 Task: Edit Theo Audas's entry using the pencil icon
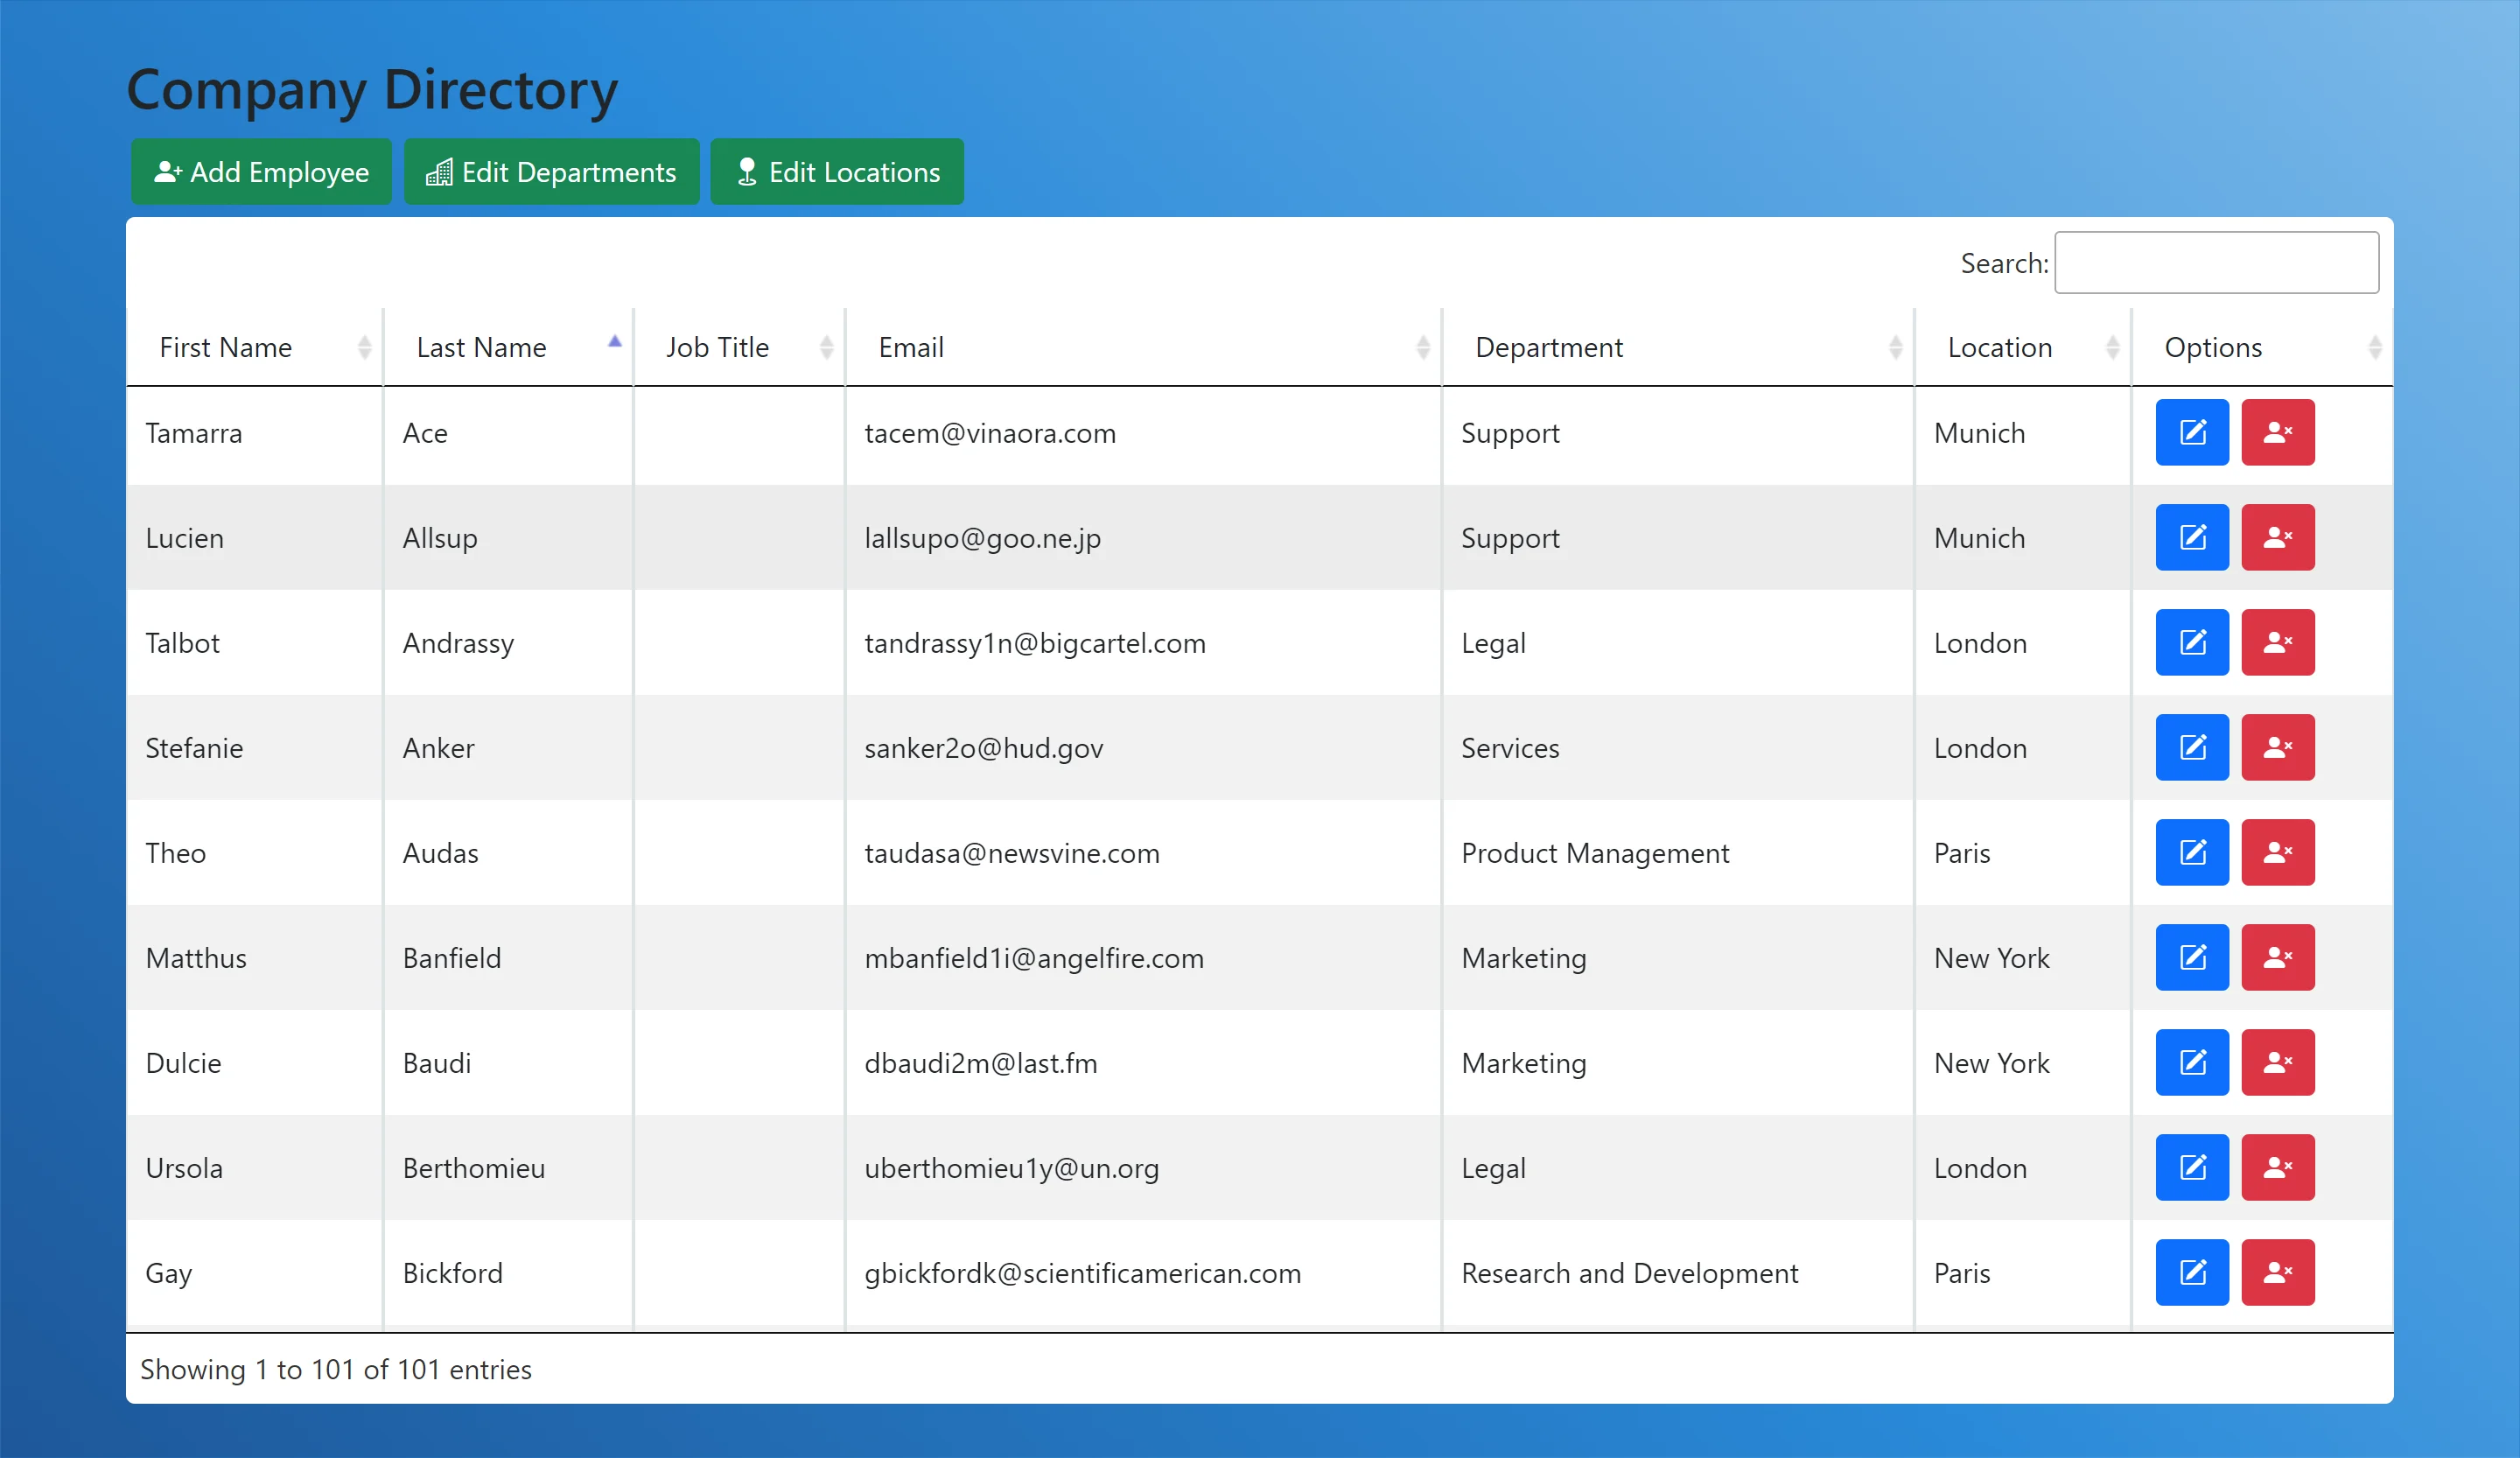[x=2191, y=852]
